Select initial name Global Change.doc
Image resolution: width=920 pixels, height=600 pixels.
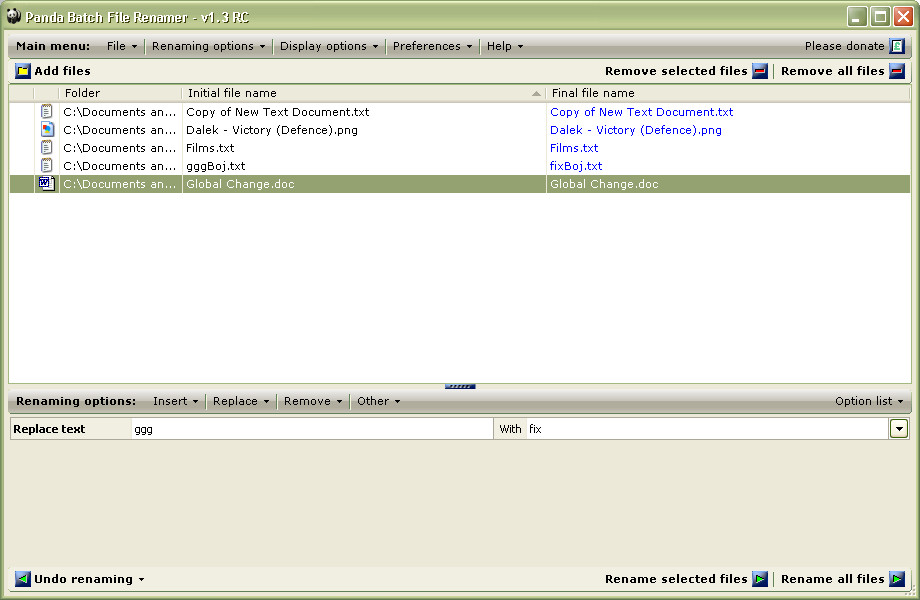(240, 184)
